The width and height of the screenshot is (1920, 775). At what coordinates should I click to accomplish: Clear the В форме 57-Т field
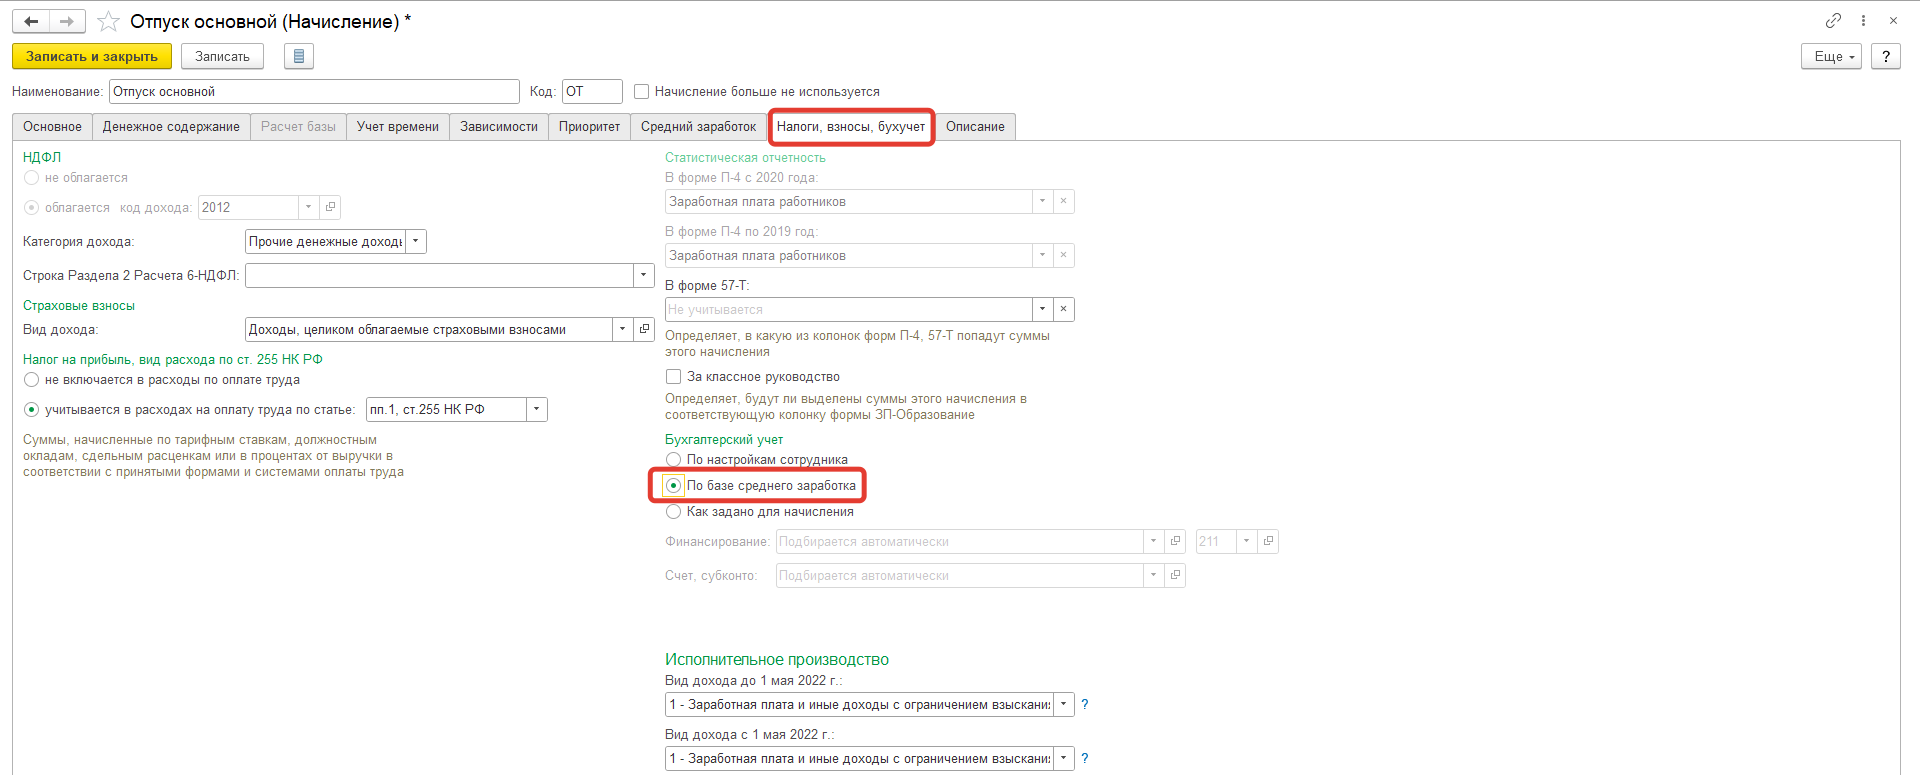pyautogui.click(x=1063, y=310)
